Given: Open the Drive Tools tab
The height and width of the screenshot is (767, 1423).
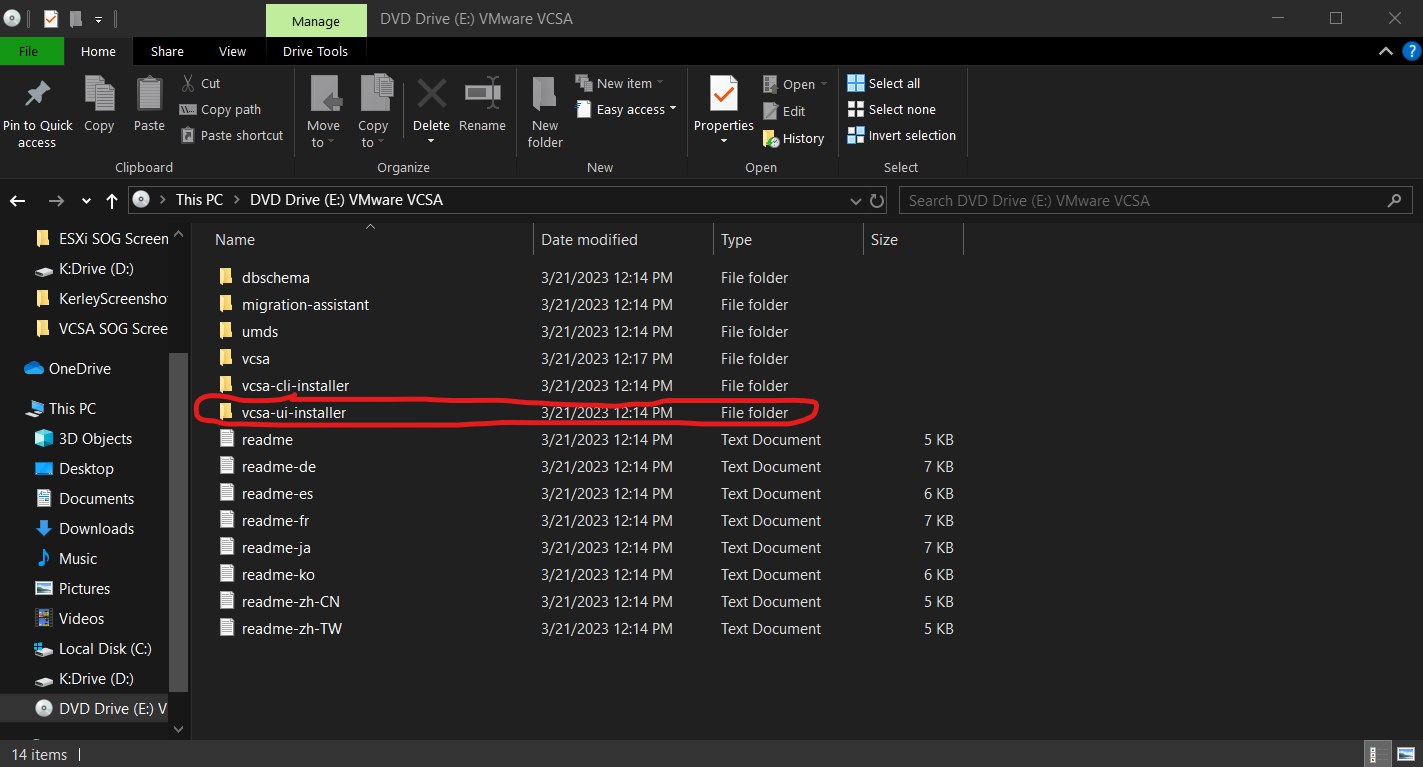Looking at the screenshot, I should click(315, 52).
